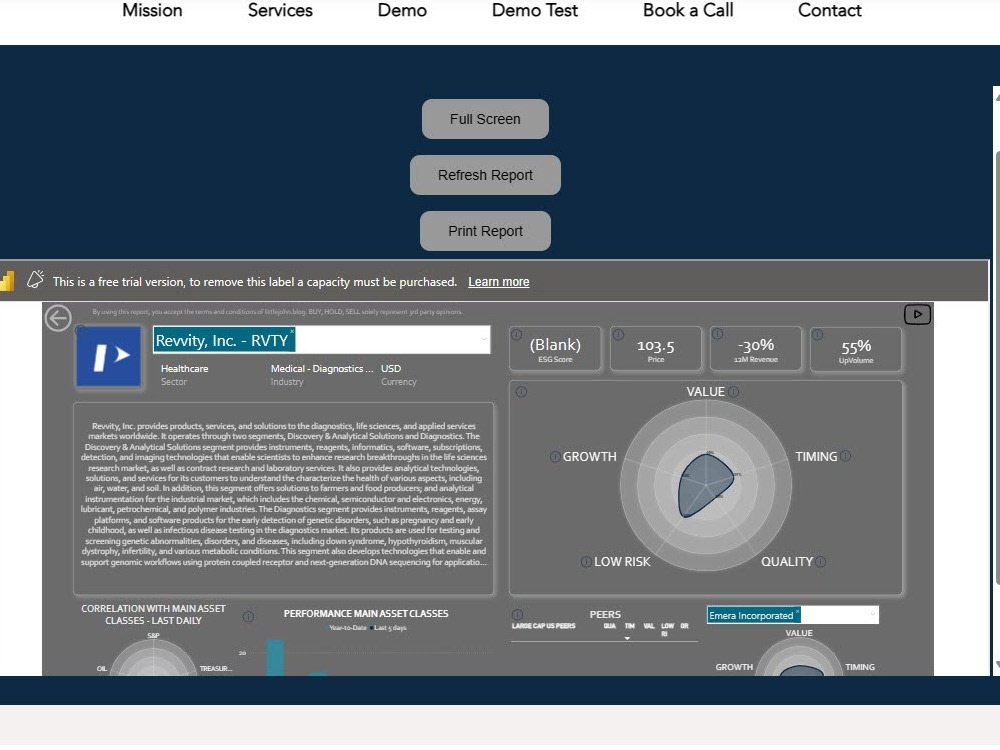Image resolution: width=1000 pixels, height=750 pixels.
Task: Select the Revvity, Inc. - RVTY text field
Action: click(321, 340)
